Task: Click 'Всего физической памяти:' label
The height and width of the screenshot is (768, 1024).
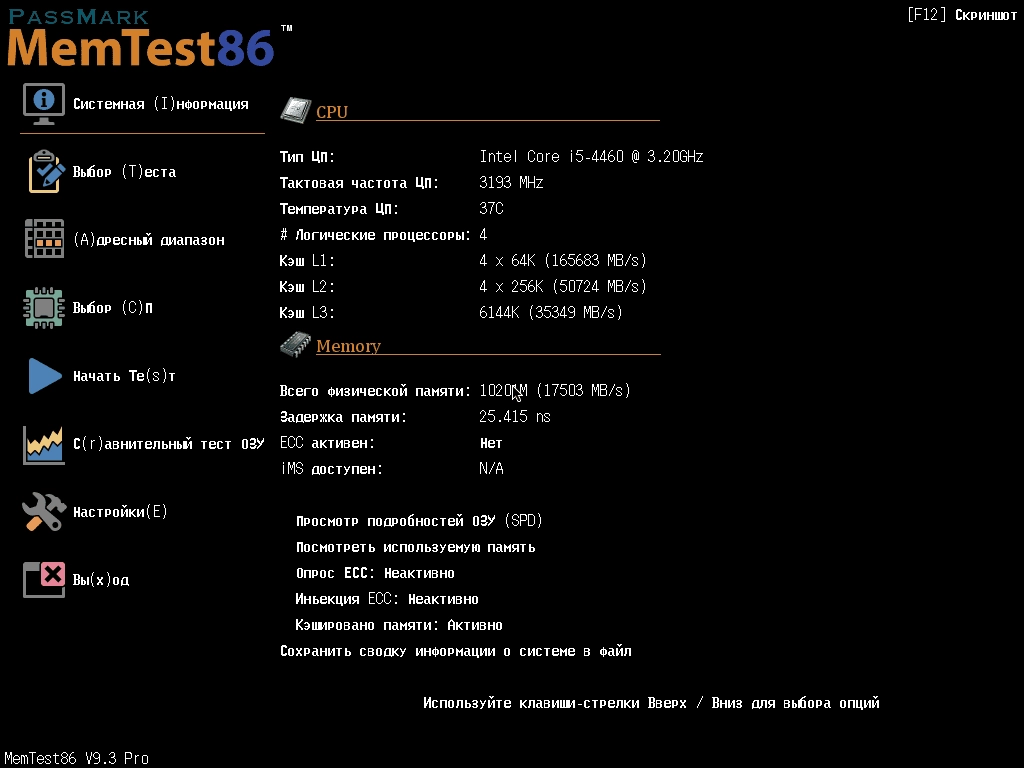Action: point(375,391)
